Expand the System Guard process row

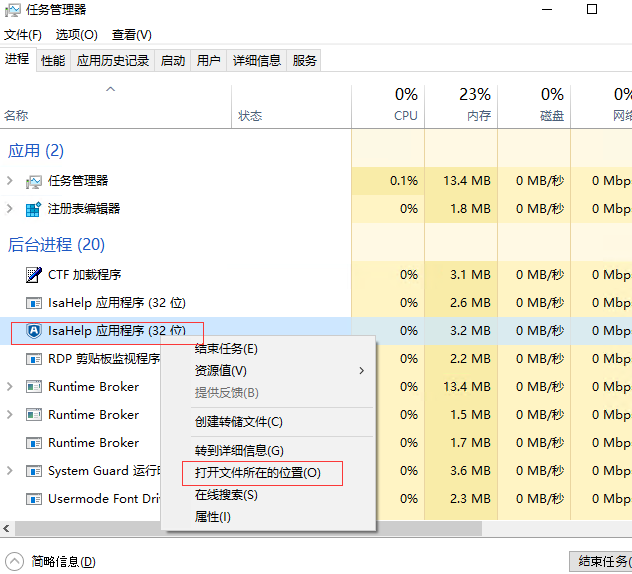10,470
